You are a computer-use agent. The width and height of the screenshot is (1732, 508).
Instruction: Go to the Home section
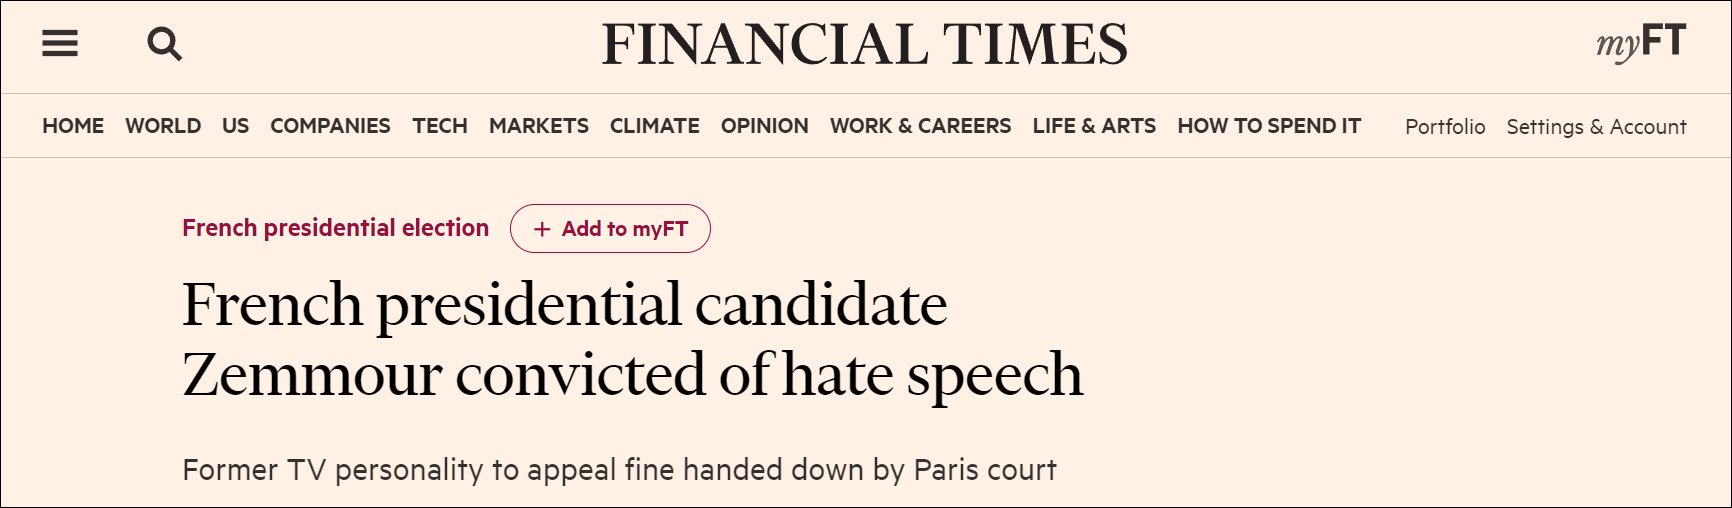(x=73, y=126)
